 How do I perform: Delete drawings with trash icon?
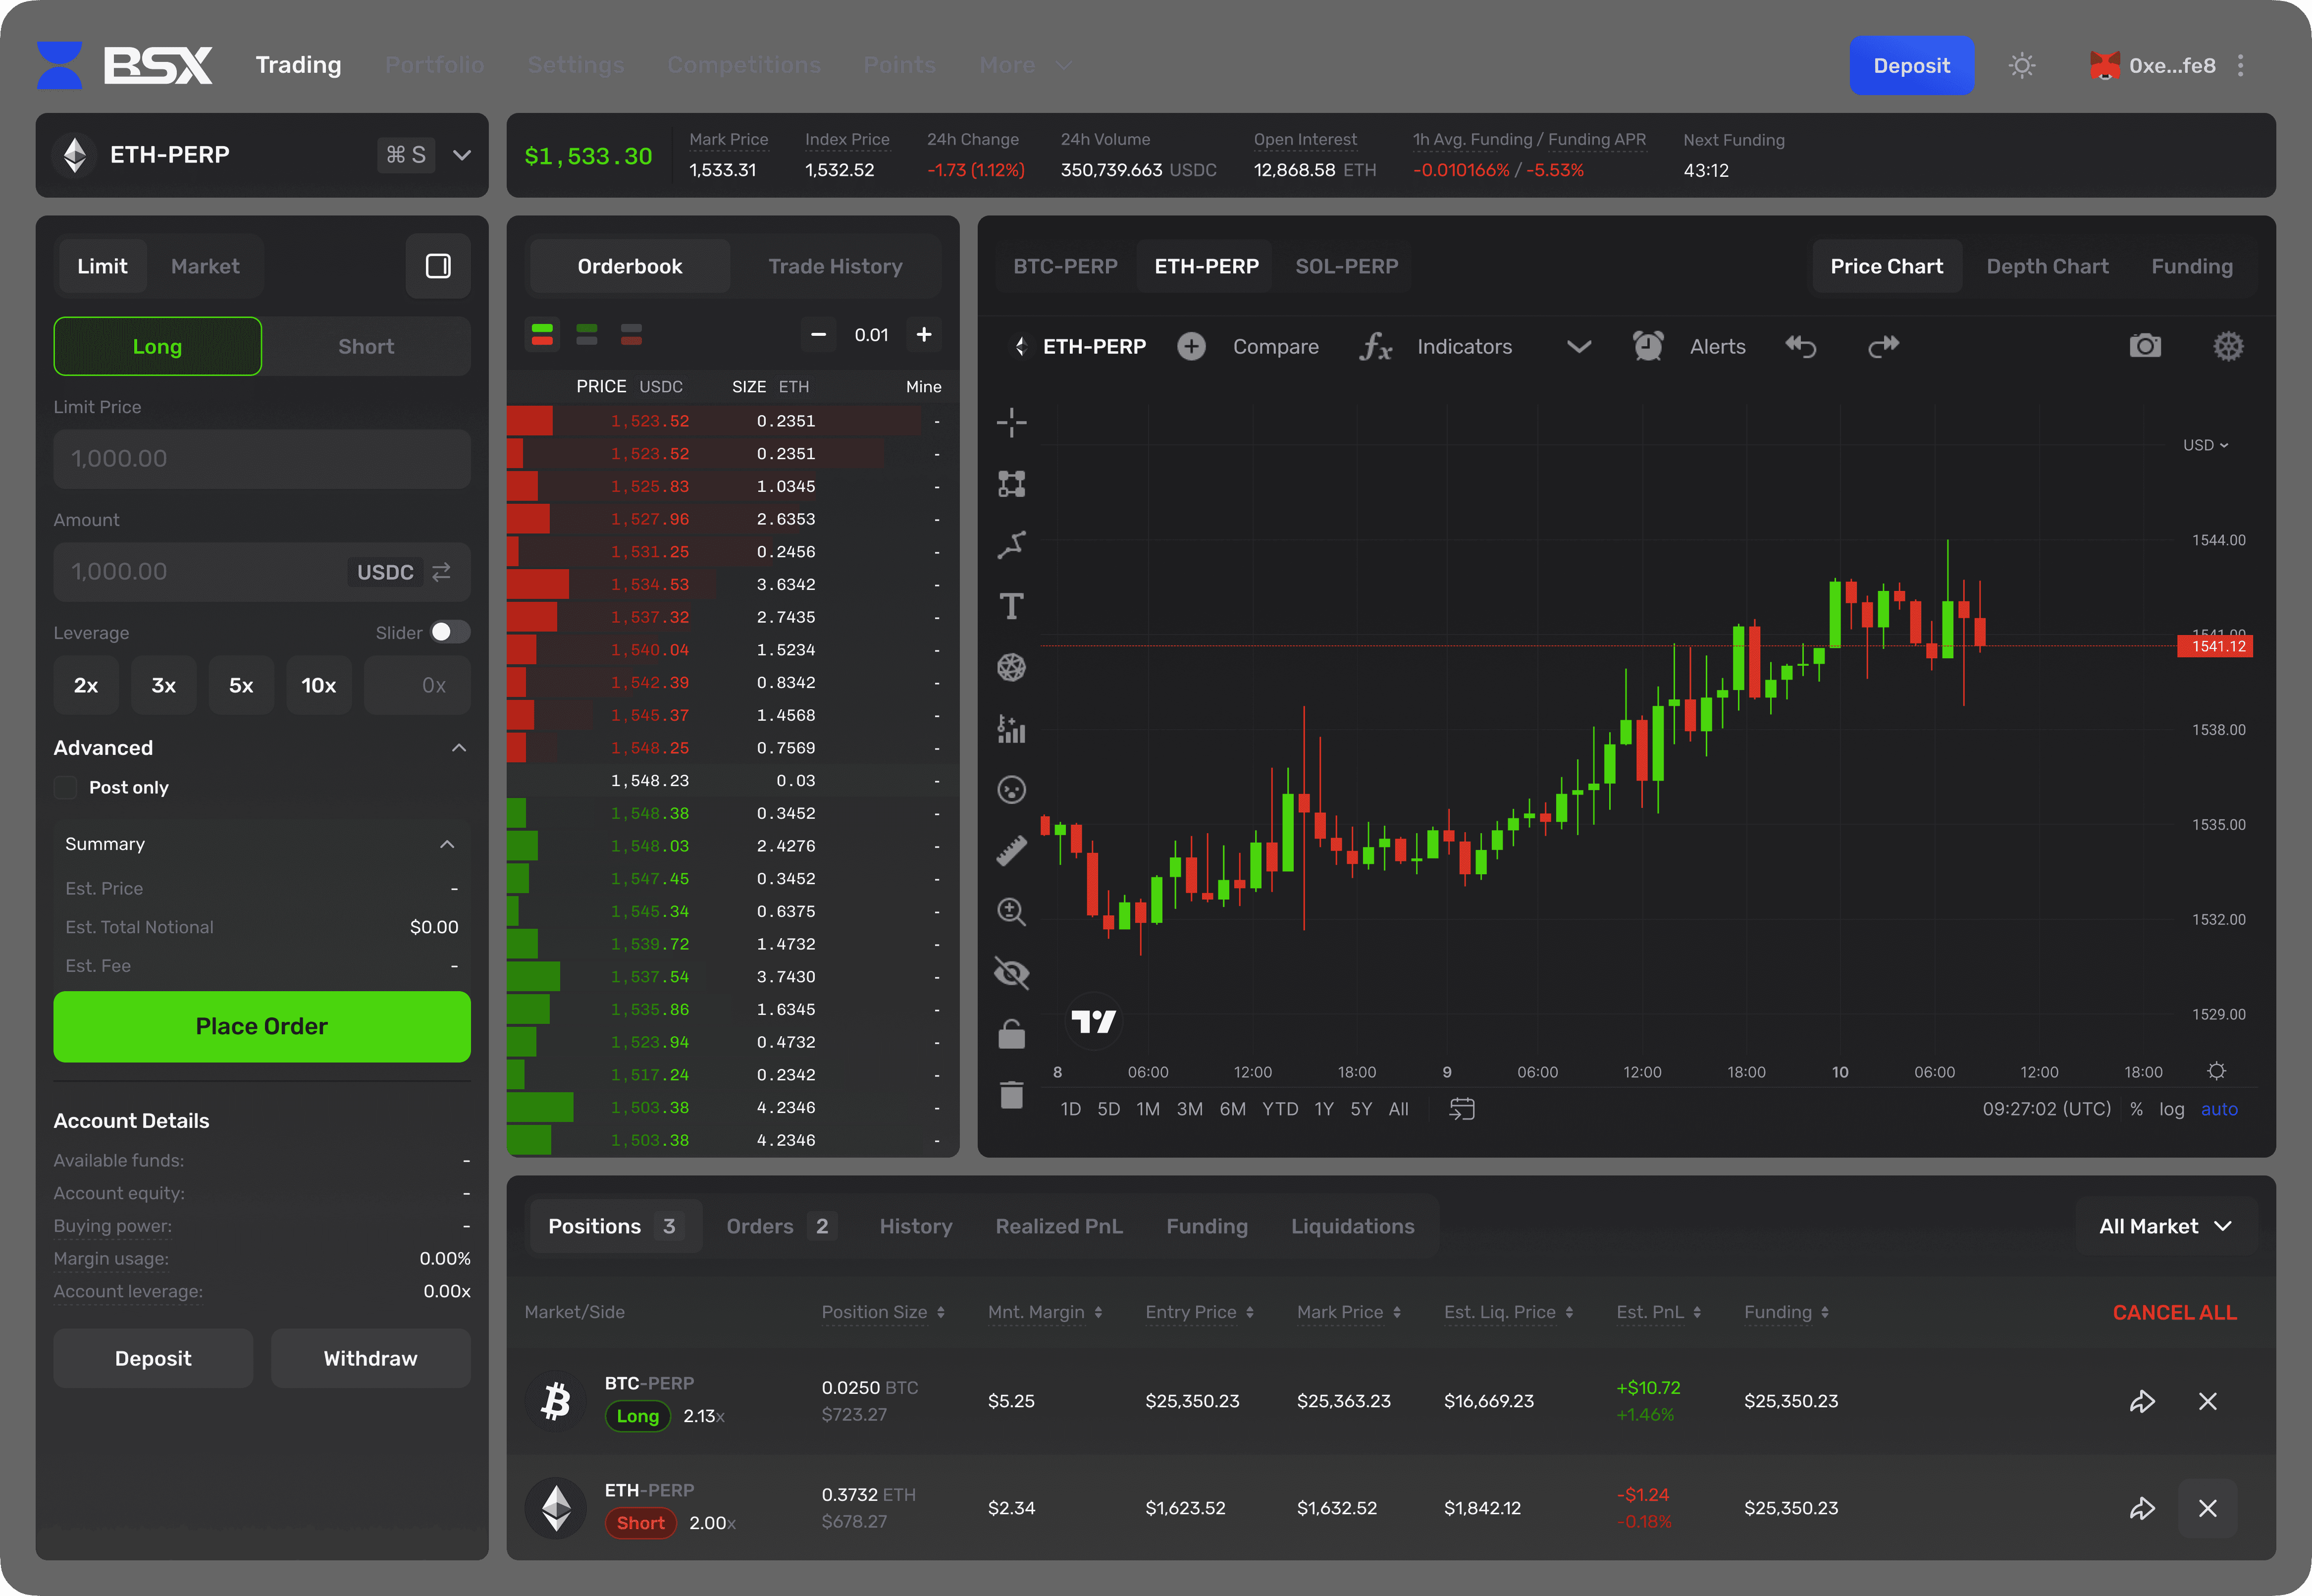click(1011, 1095)
